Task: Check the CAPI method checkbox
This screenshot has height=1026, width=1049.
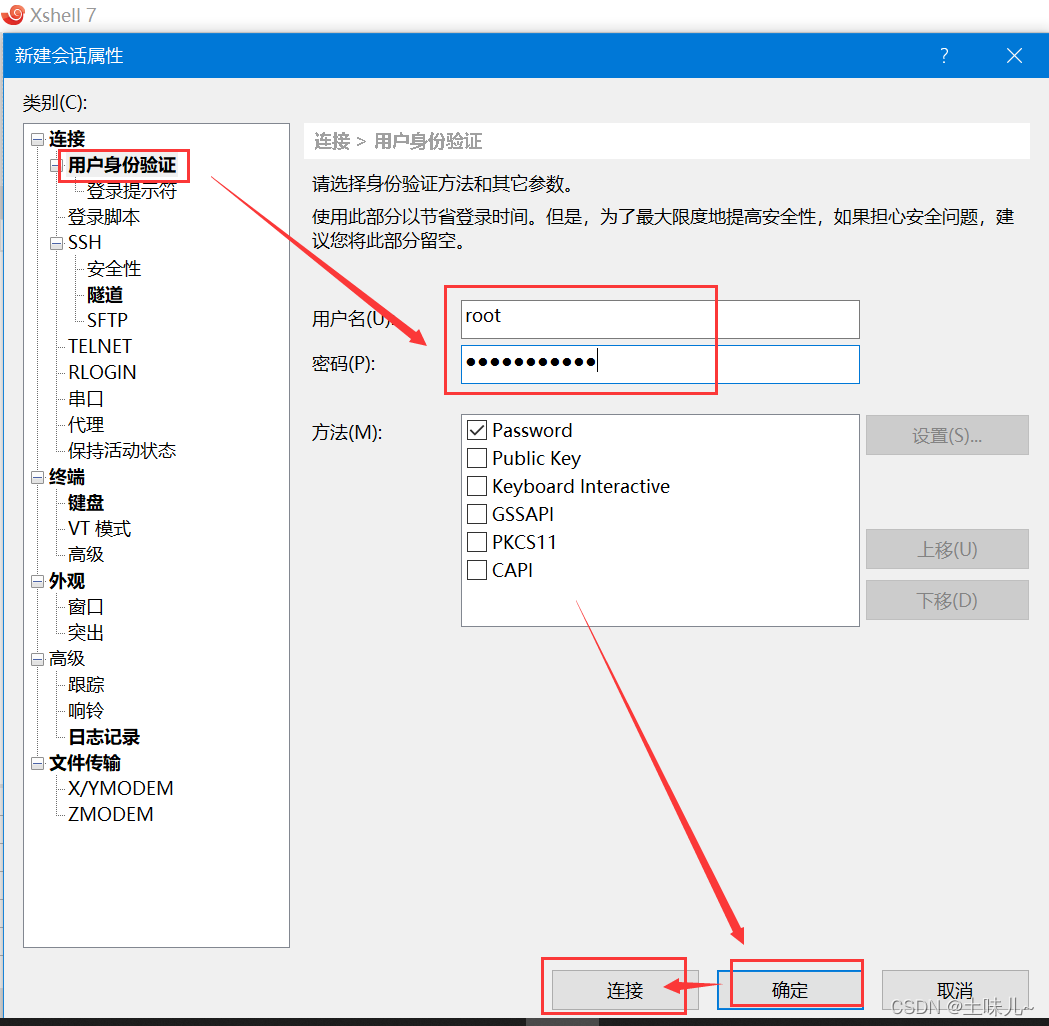Action: click(477, 571)
